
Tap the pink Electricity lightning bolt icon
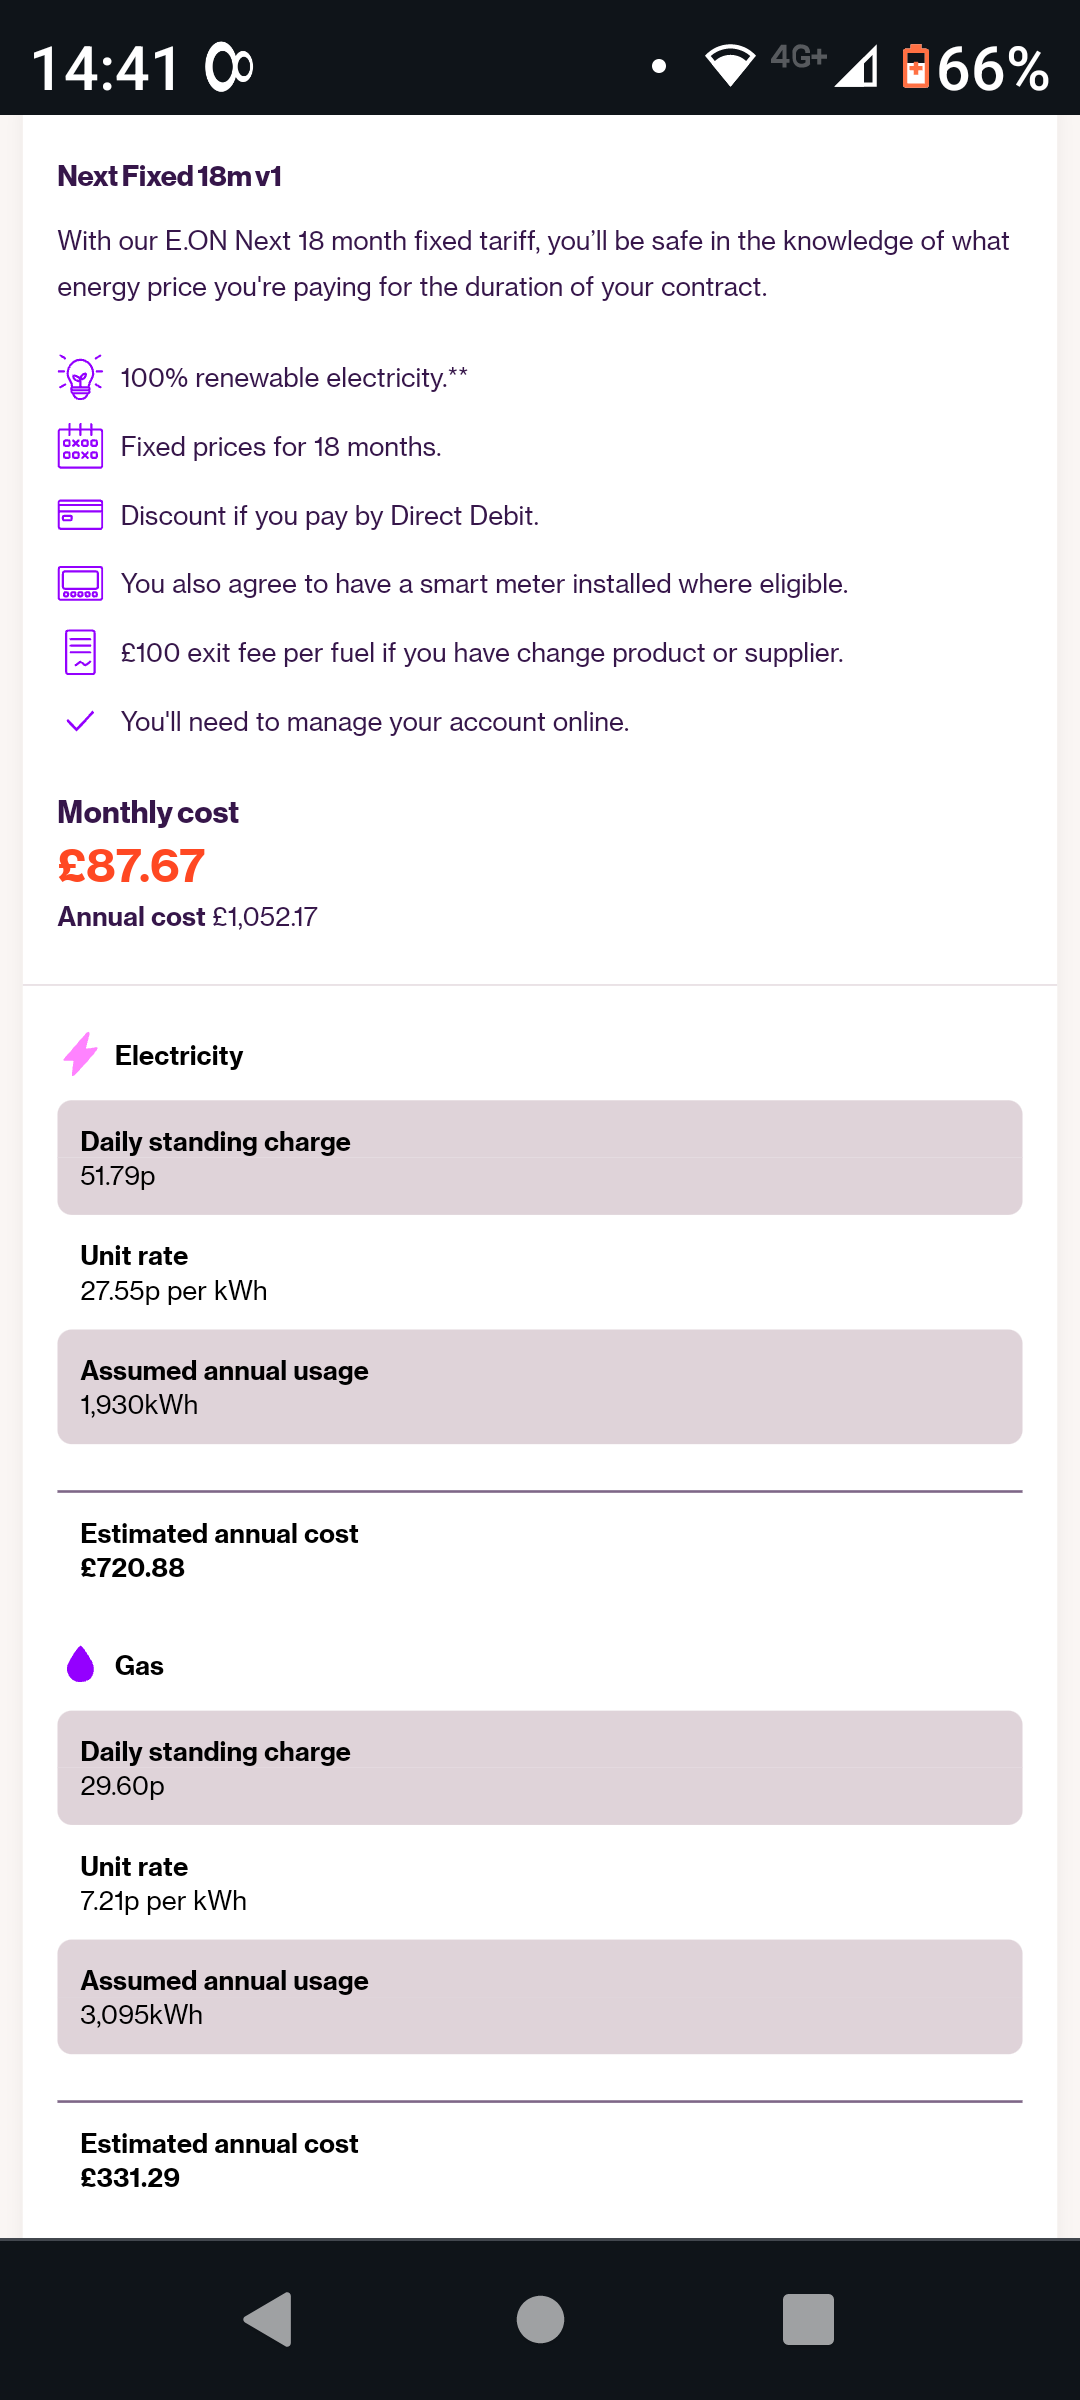[81, 1054]
